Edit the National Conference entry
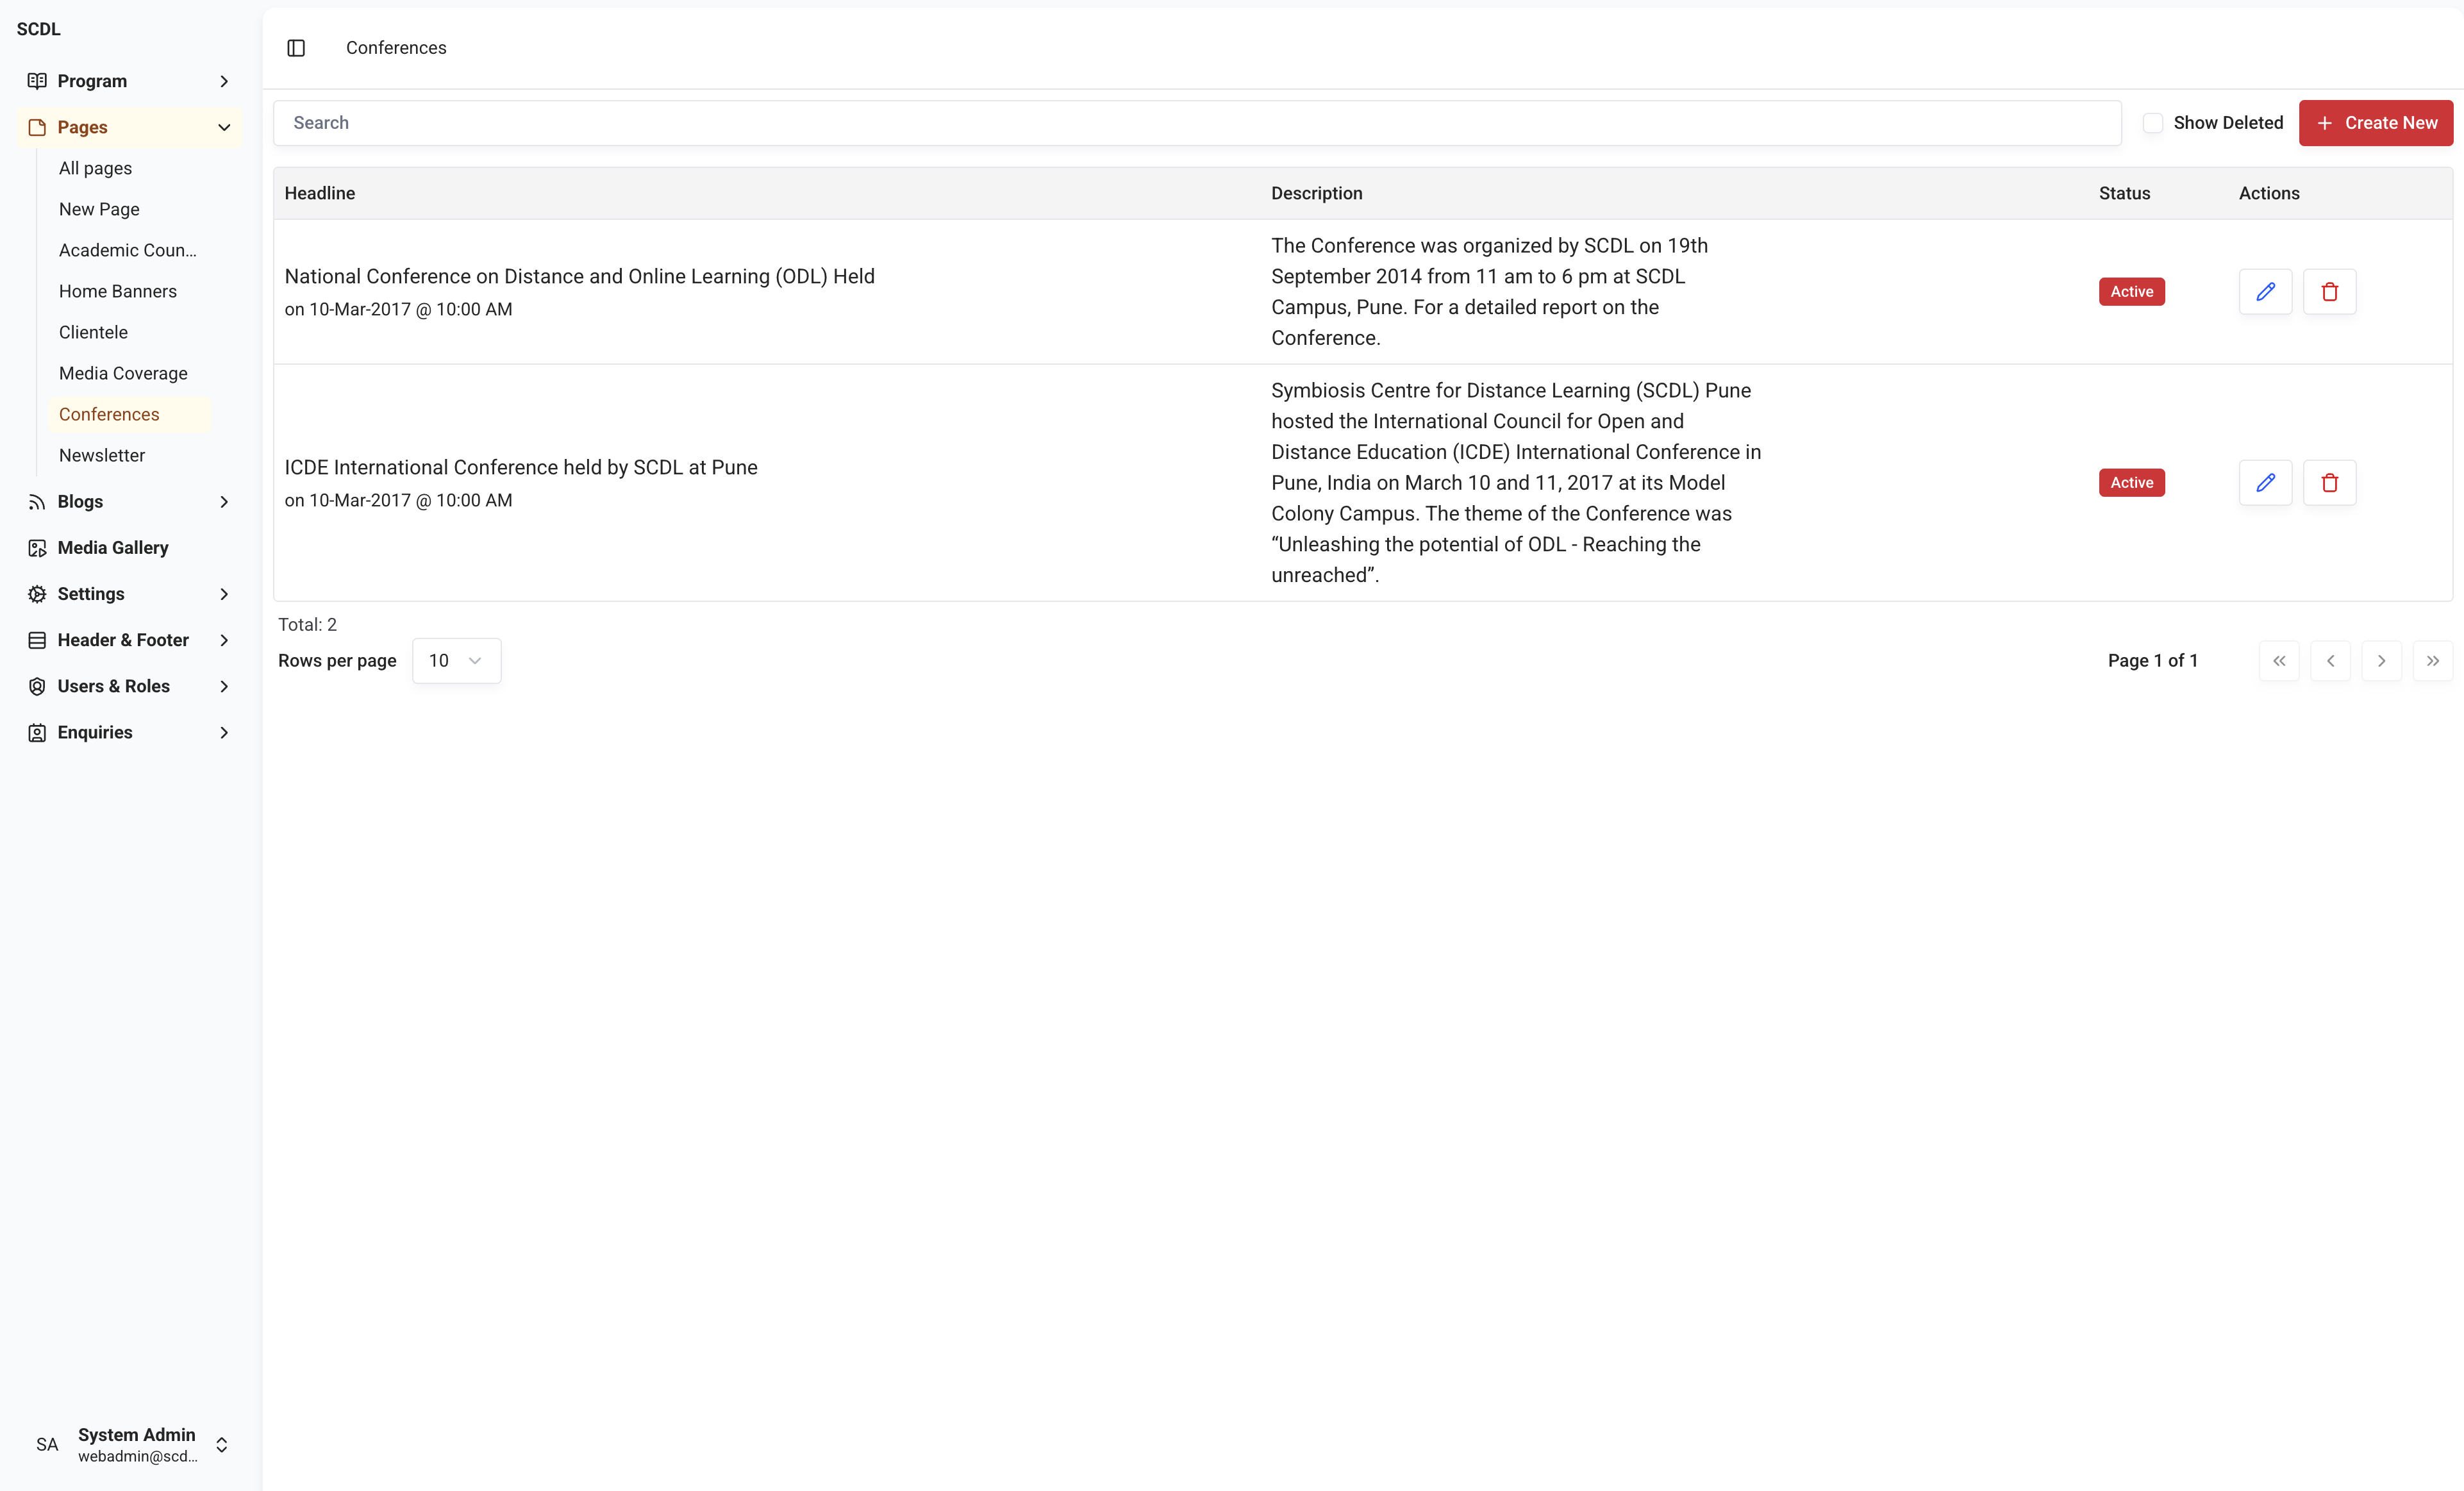This screenshot has height=1491, width=2464. tap(2265, 291)
